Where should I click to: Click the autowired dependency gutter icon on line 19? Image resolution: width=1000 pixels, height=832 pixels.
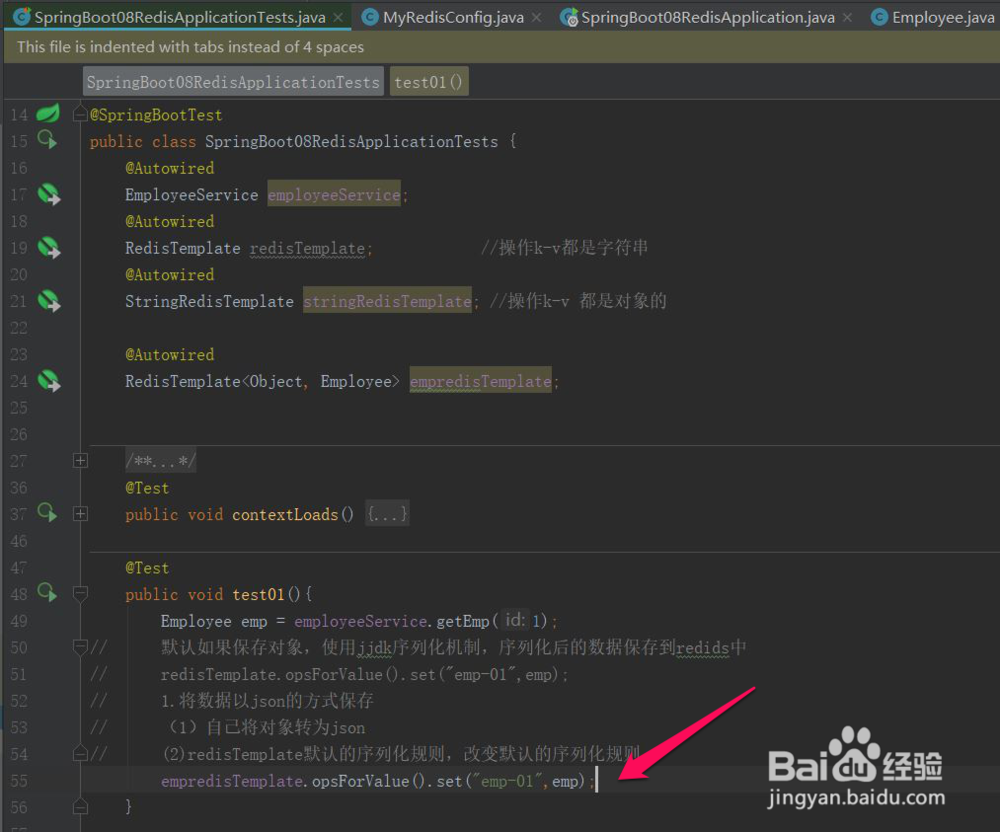point(48,247)
